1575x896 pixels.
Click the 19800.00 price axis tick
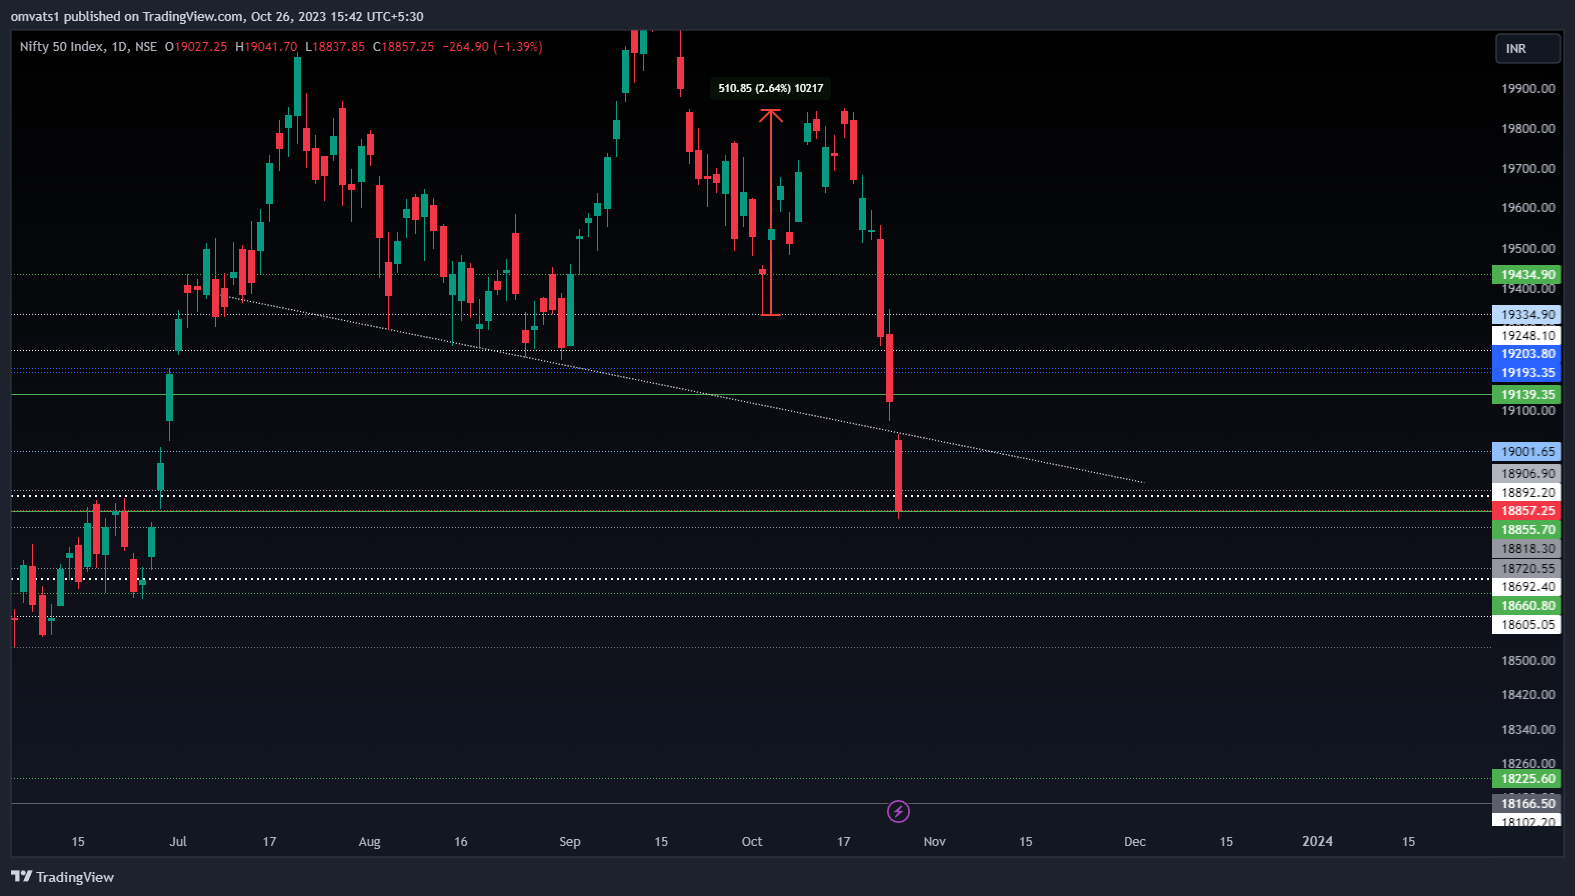[x=1528, y=129]
